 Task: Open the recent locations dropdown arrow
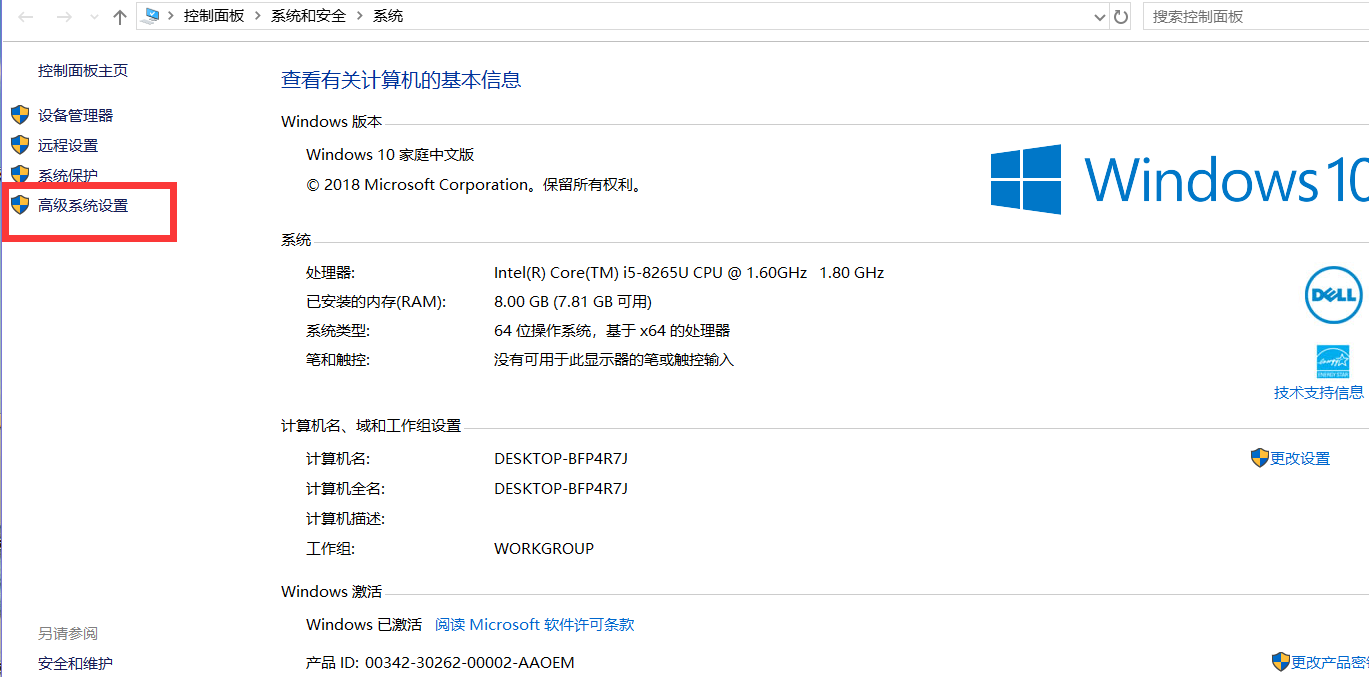(x=94, y=18)
